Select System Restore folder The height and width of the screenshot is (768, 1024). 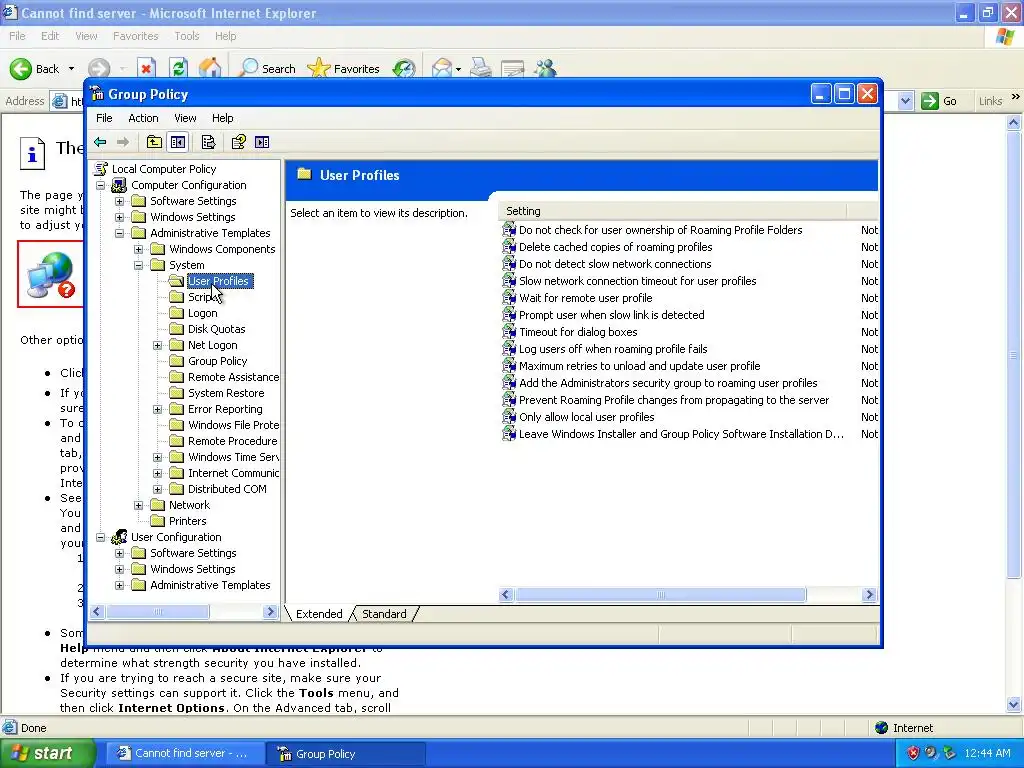pyautogui.click(x=226, y=393)
